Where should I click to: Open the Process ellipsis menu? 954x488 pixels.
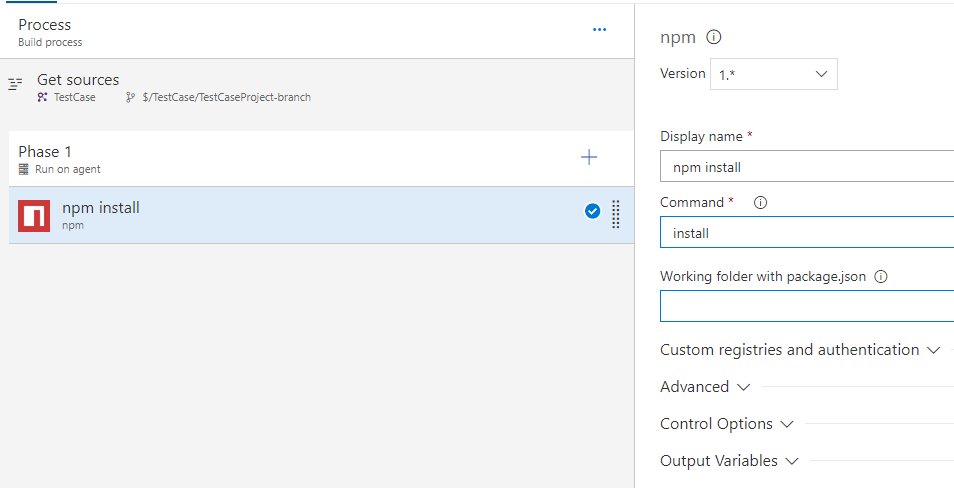(599, 30)
